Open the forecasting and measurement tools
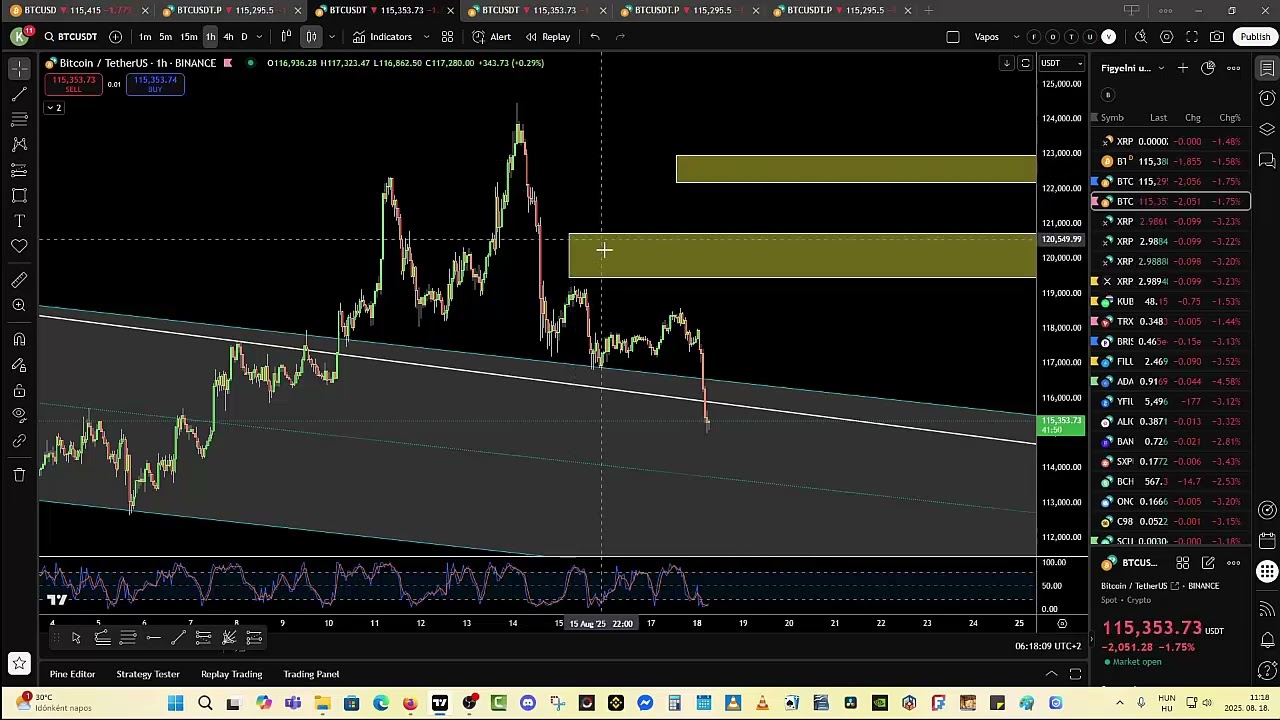 click(19, 170)
